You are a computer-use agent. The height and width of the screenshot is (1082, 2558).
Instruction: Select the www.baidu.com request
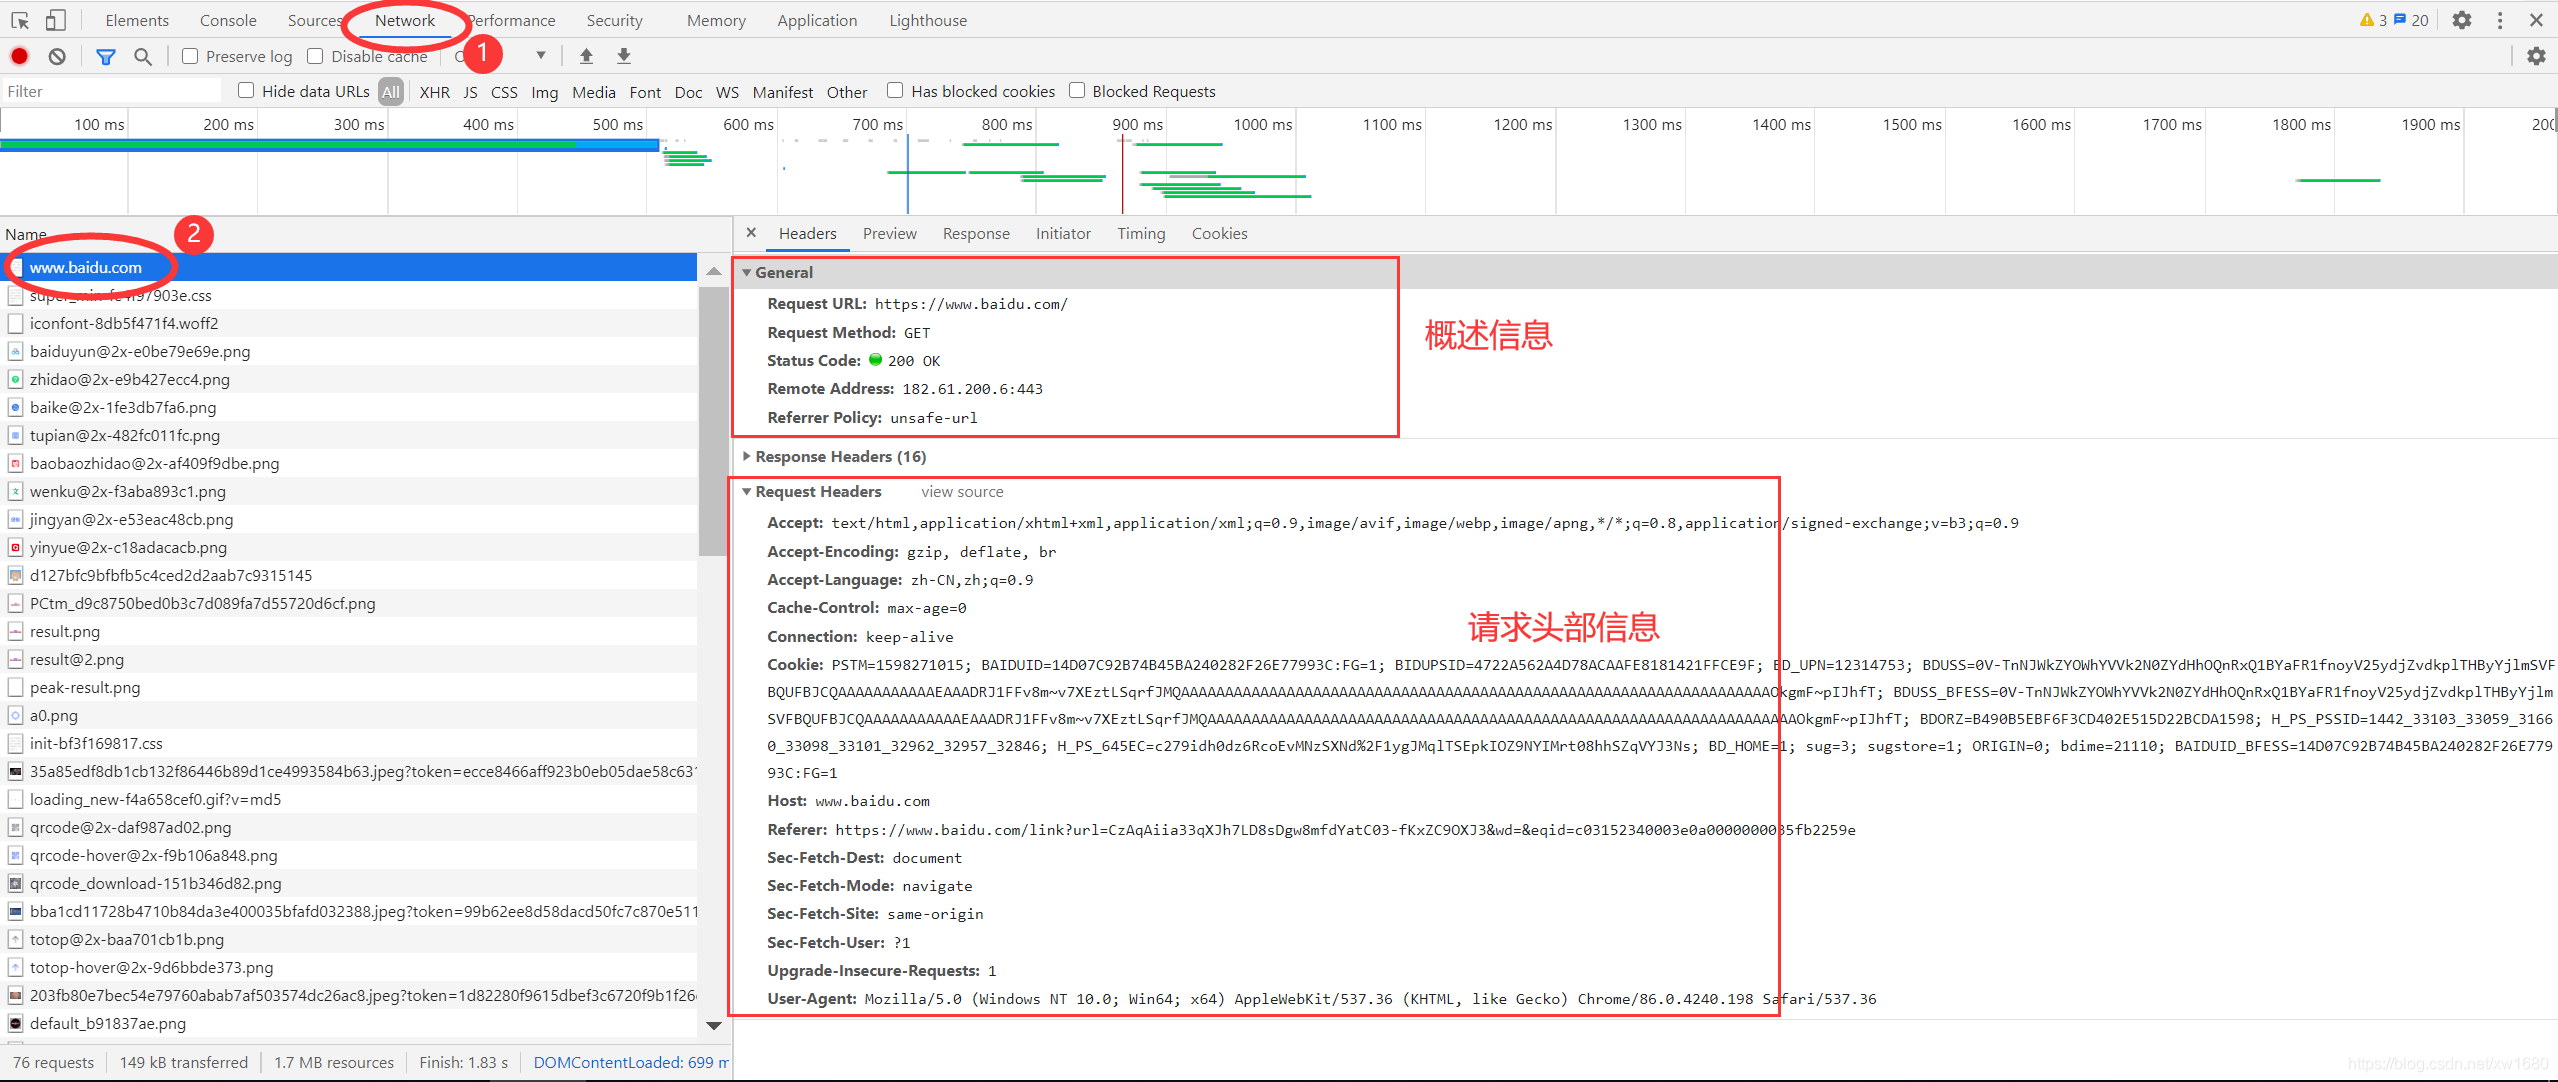(348, 267)
